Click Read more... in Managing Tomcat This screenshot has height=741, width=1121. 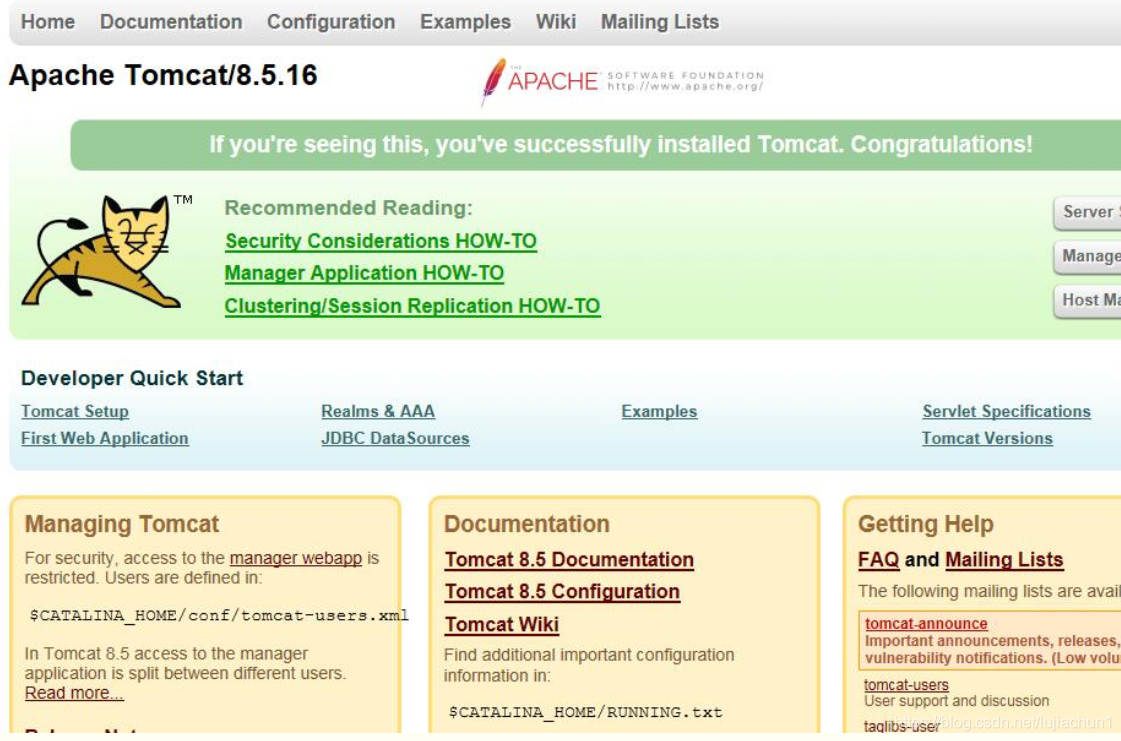click(x=74, y=693)
